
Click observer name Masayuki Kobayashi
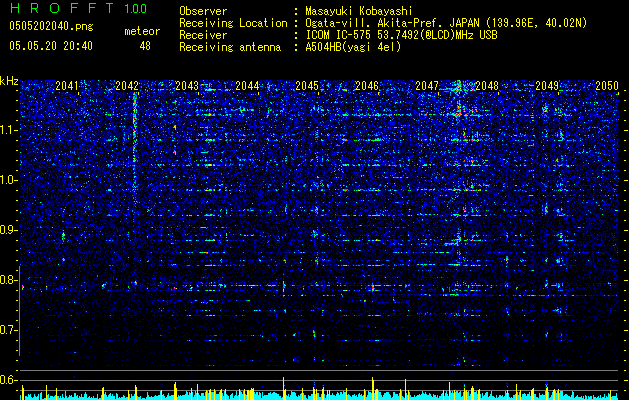pos(358,11)
